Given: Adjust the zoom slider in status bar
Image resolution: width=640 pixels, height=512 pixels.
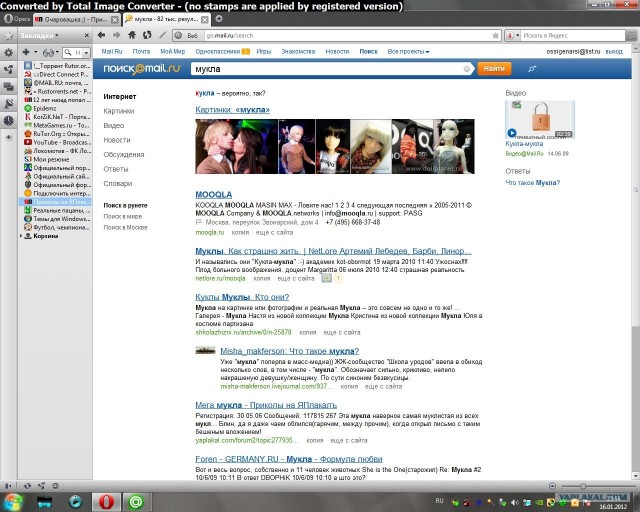Looking at the screenshot, I should click(x=583, y=486).
